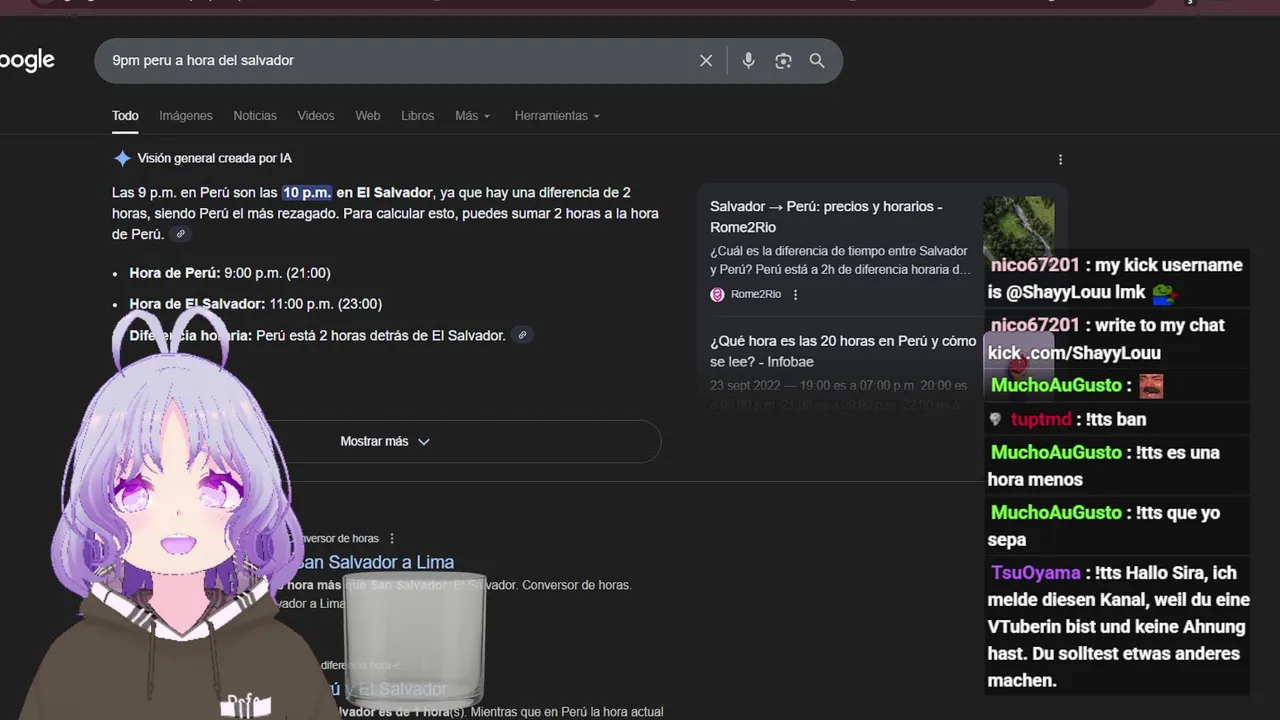Switch to the 'Libros' tab
The height and width of the screenshot is (720, 1280).
[418, 116]
